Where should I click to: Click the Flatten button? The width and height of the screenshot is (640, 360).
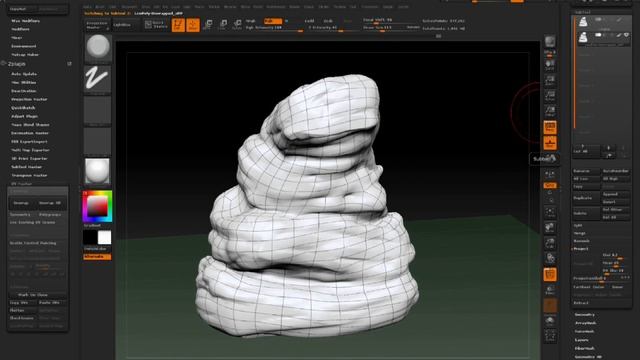click(22, 310)
